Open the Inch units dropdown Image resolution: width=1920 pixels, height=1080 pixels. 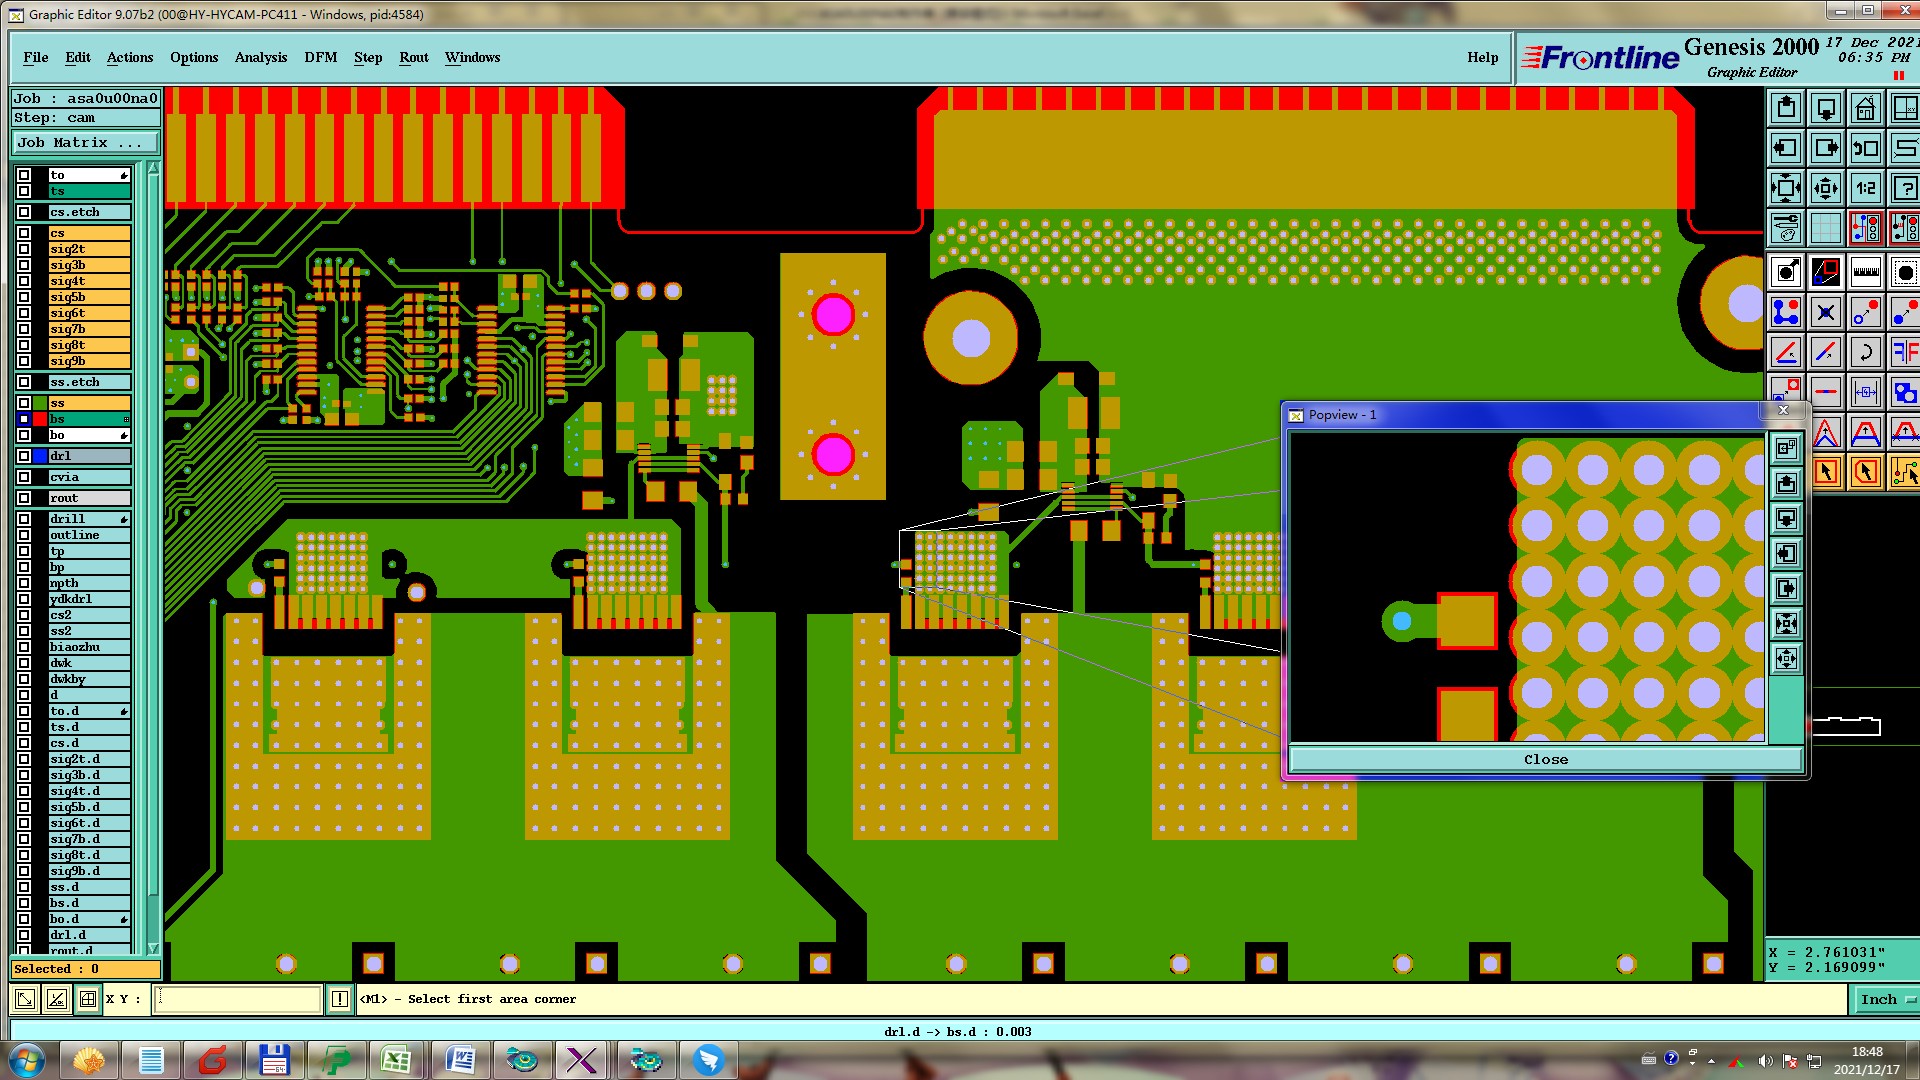tap(1885, 999)
